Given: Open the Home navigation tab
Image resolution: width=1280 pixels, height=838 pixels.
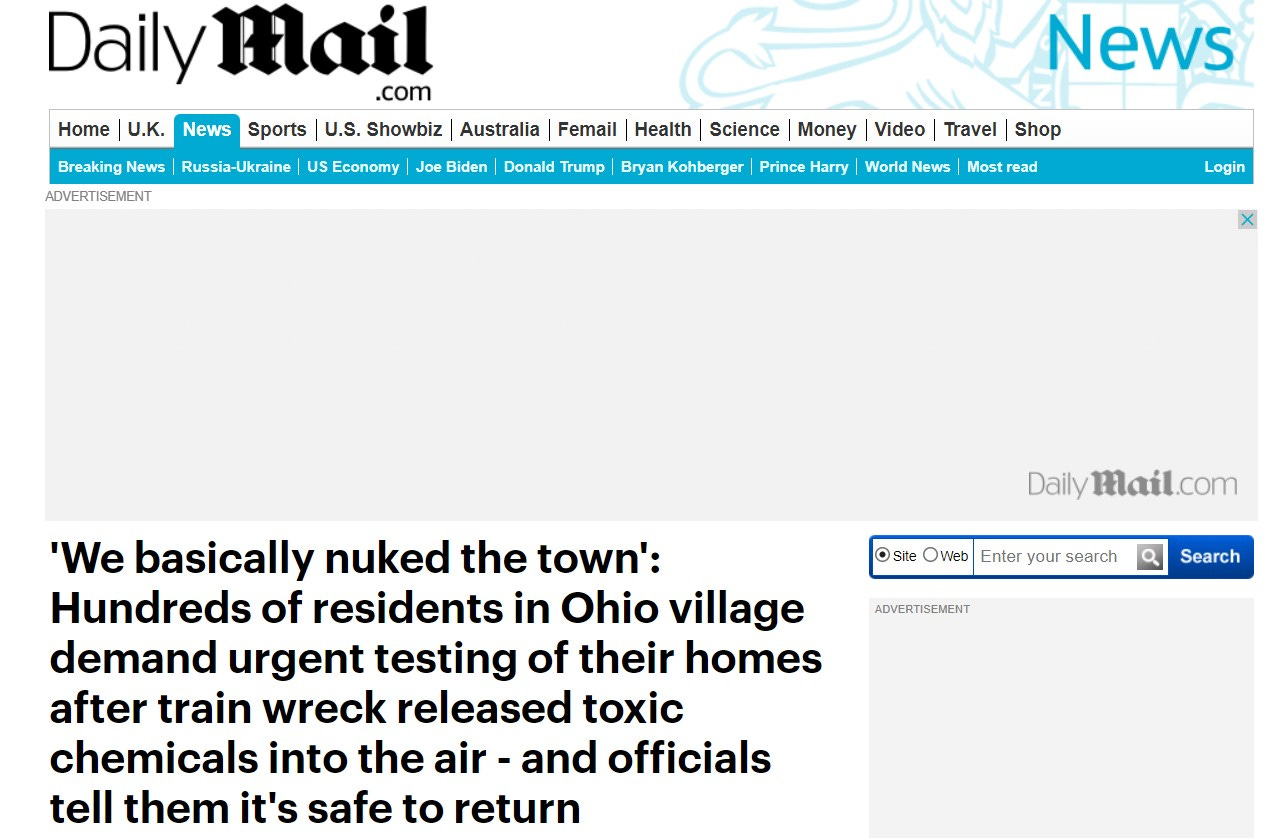Looking at the screenshot, I should point(84,130).
